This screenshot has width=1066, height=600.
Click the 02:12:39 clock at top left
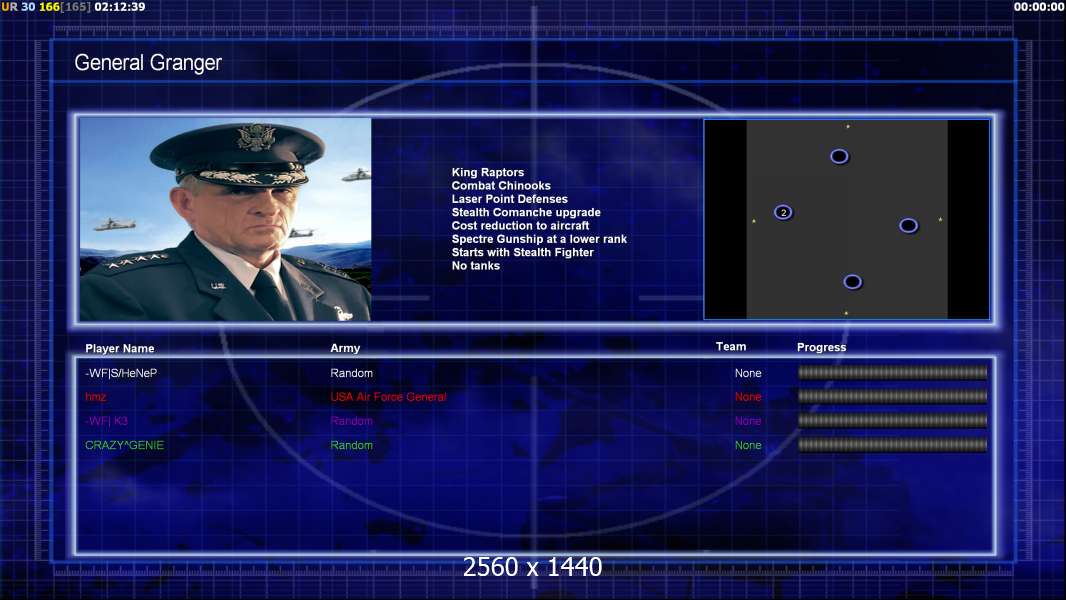point(120,7)
